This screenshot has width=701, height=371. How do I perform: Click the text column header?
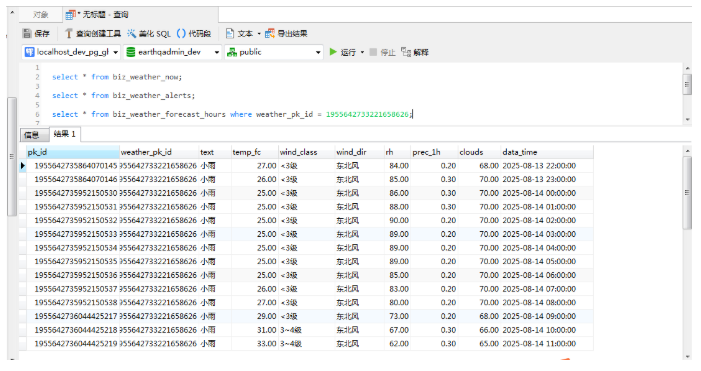click(215, 152)
